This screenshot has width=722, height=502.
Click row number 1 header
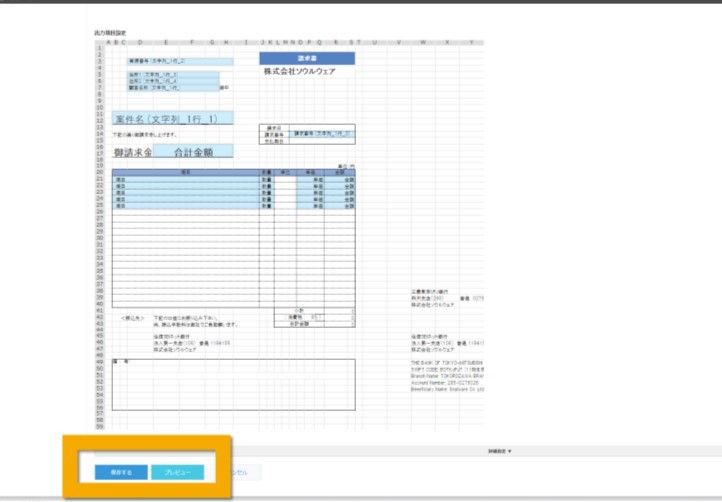click(x=99, y=48)
